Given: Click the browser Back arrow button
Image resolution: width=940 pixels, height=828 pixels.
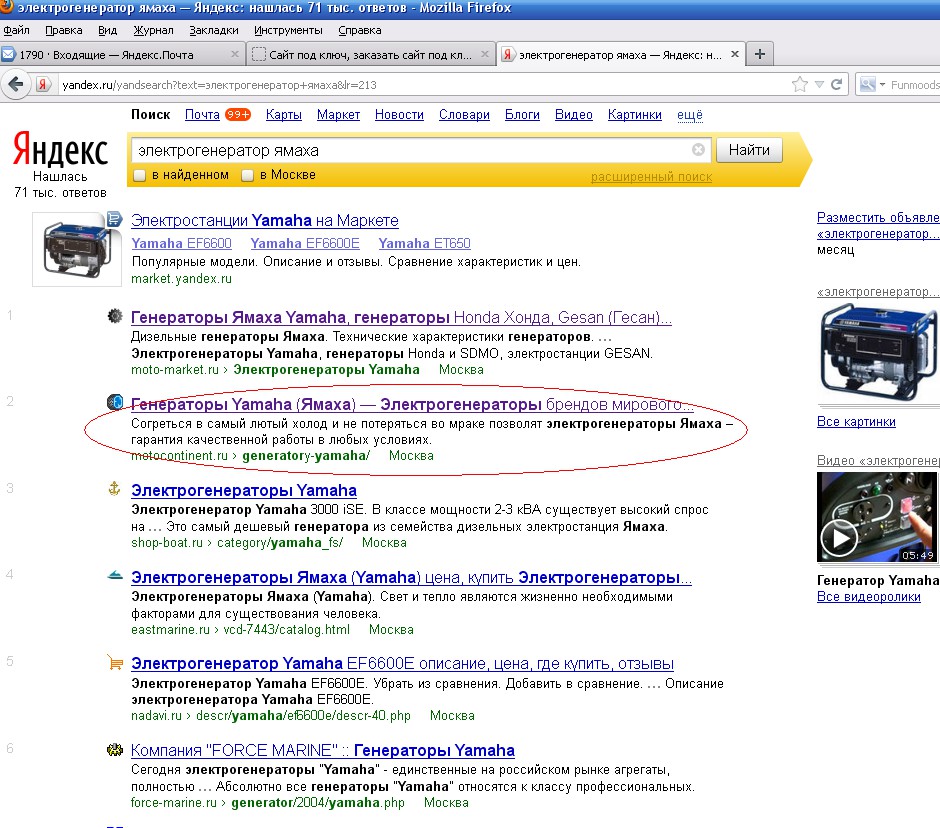Looking at the screenshot, I should pos(16,84).
